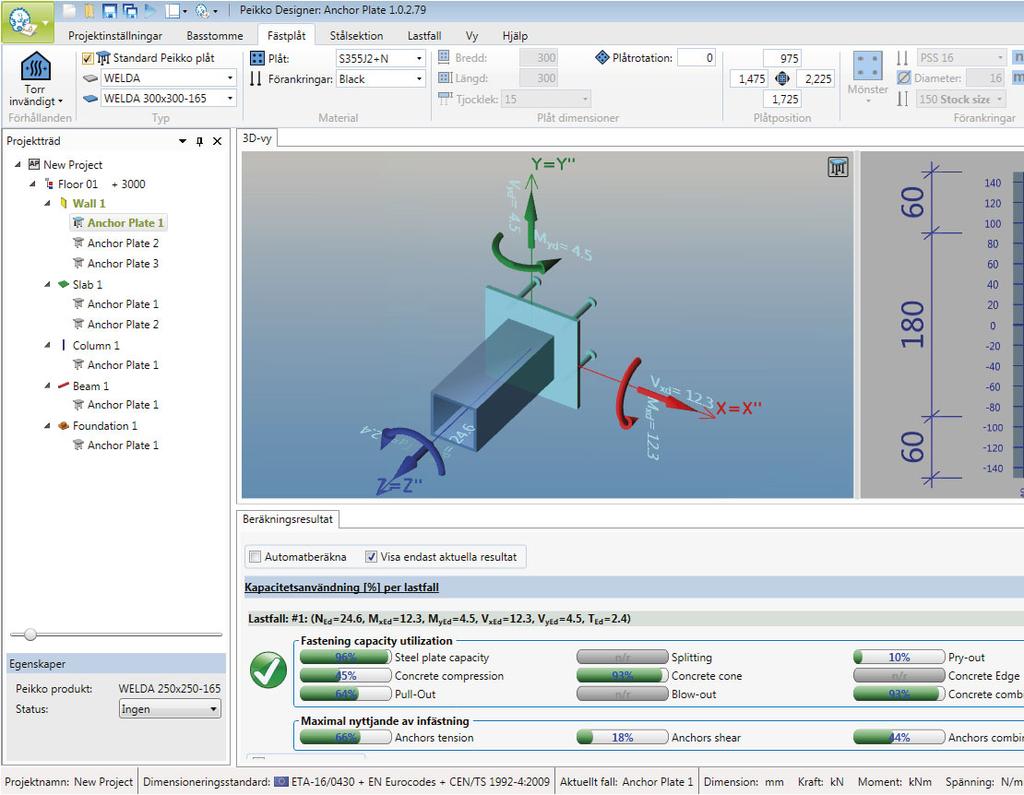Open the Black anchors material dropdown
This screenshot has width=1024, height=795.
pyautogui.click(x=419, y=79)
